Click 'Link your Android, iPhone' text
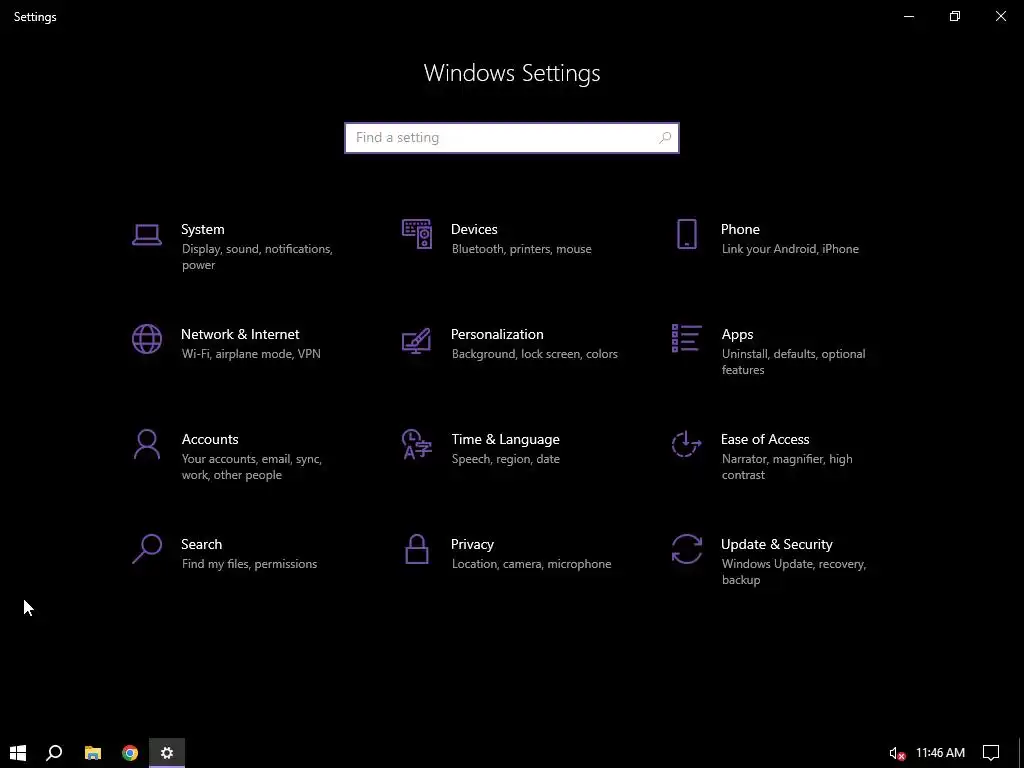Image resolution: width=1024 pixels, height=768 pixels. pos(790,249)
